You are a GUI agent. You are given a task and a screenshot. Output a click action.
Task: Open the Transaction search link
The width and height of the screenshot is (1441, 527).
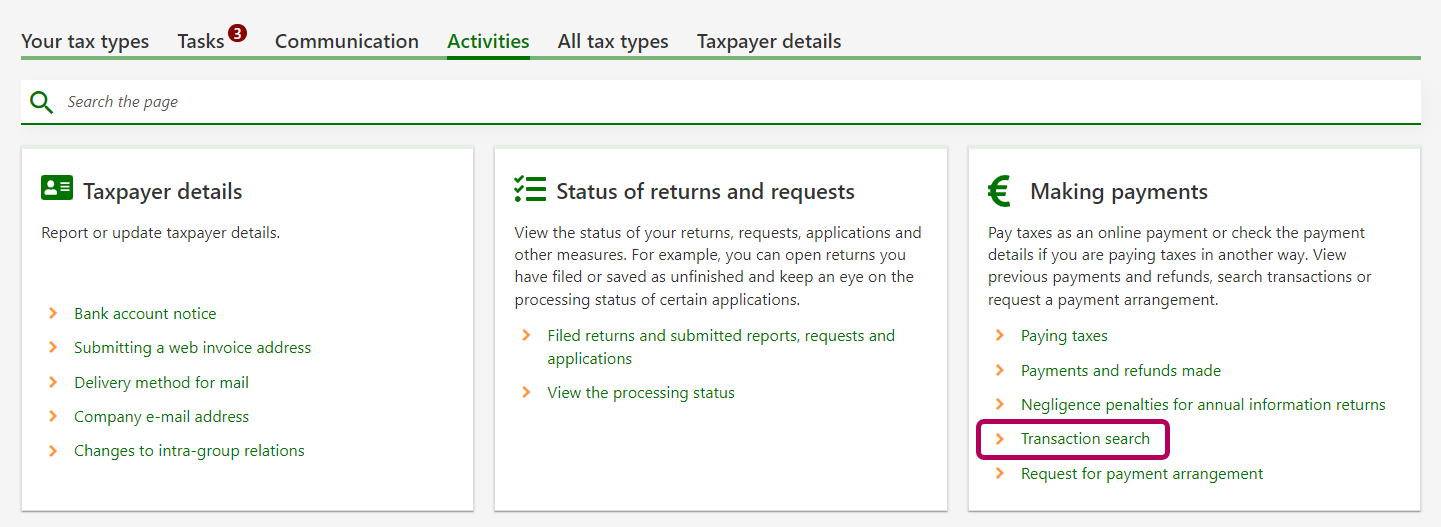(1085, 439)
